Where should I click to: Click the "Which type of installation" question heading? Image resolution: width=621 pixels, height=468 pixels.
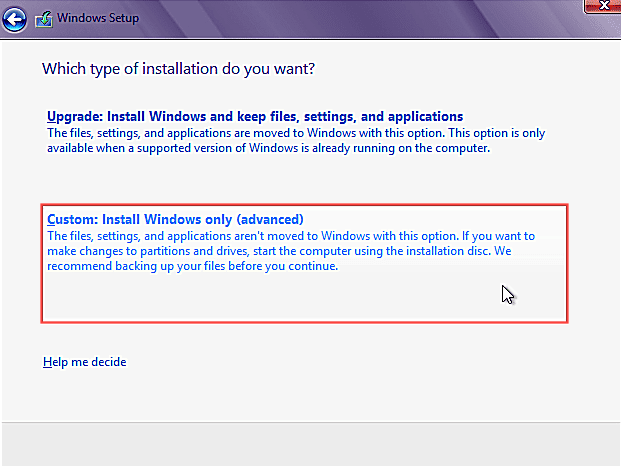click(x=186, y=69)
